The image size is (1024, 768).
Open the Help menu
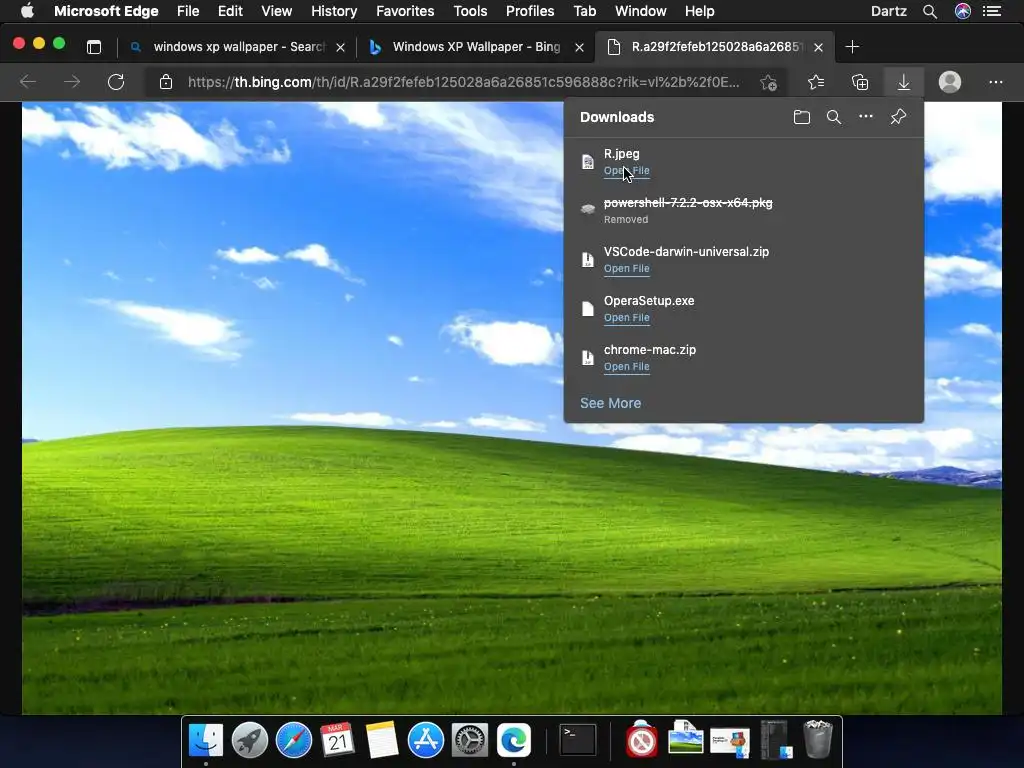[699, 11]
